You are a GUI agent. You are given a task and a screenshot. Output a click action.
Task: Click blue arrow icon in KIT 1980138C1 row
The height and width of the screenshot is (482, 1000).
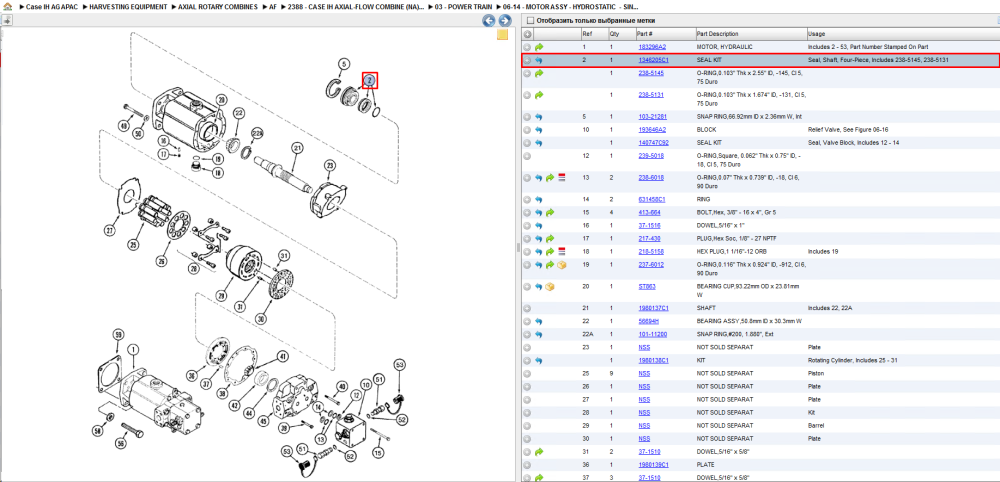click(539, 360)
